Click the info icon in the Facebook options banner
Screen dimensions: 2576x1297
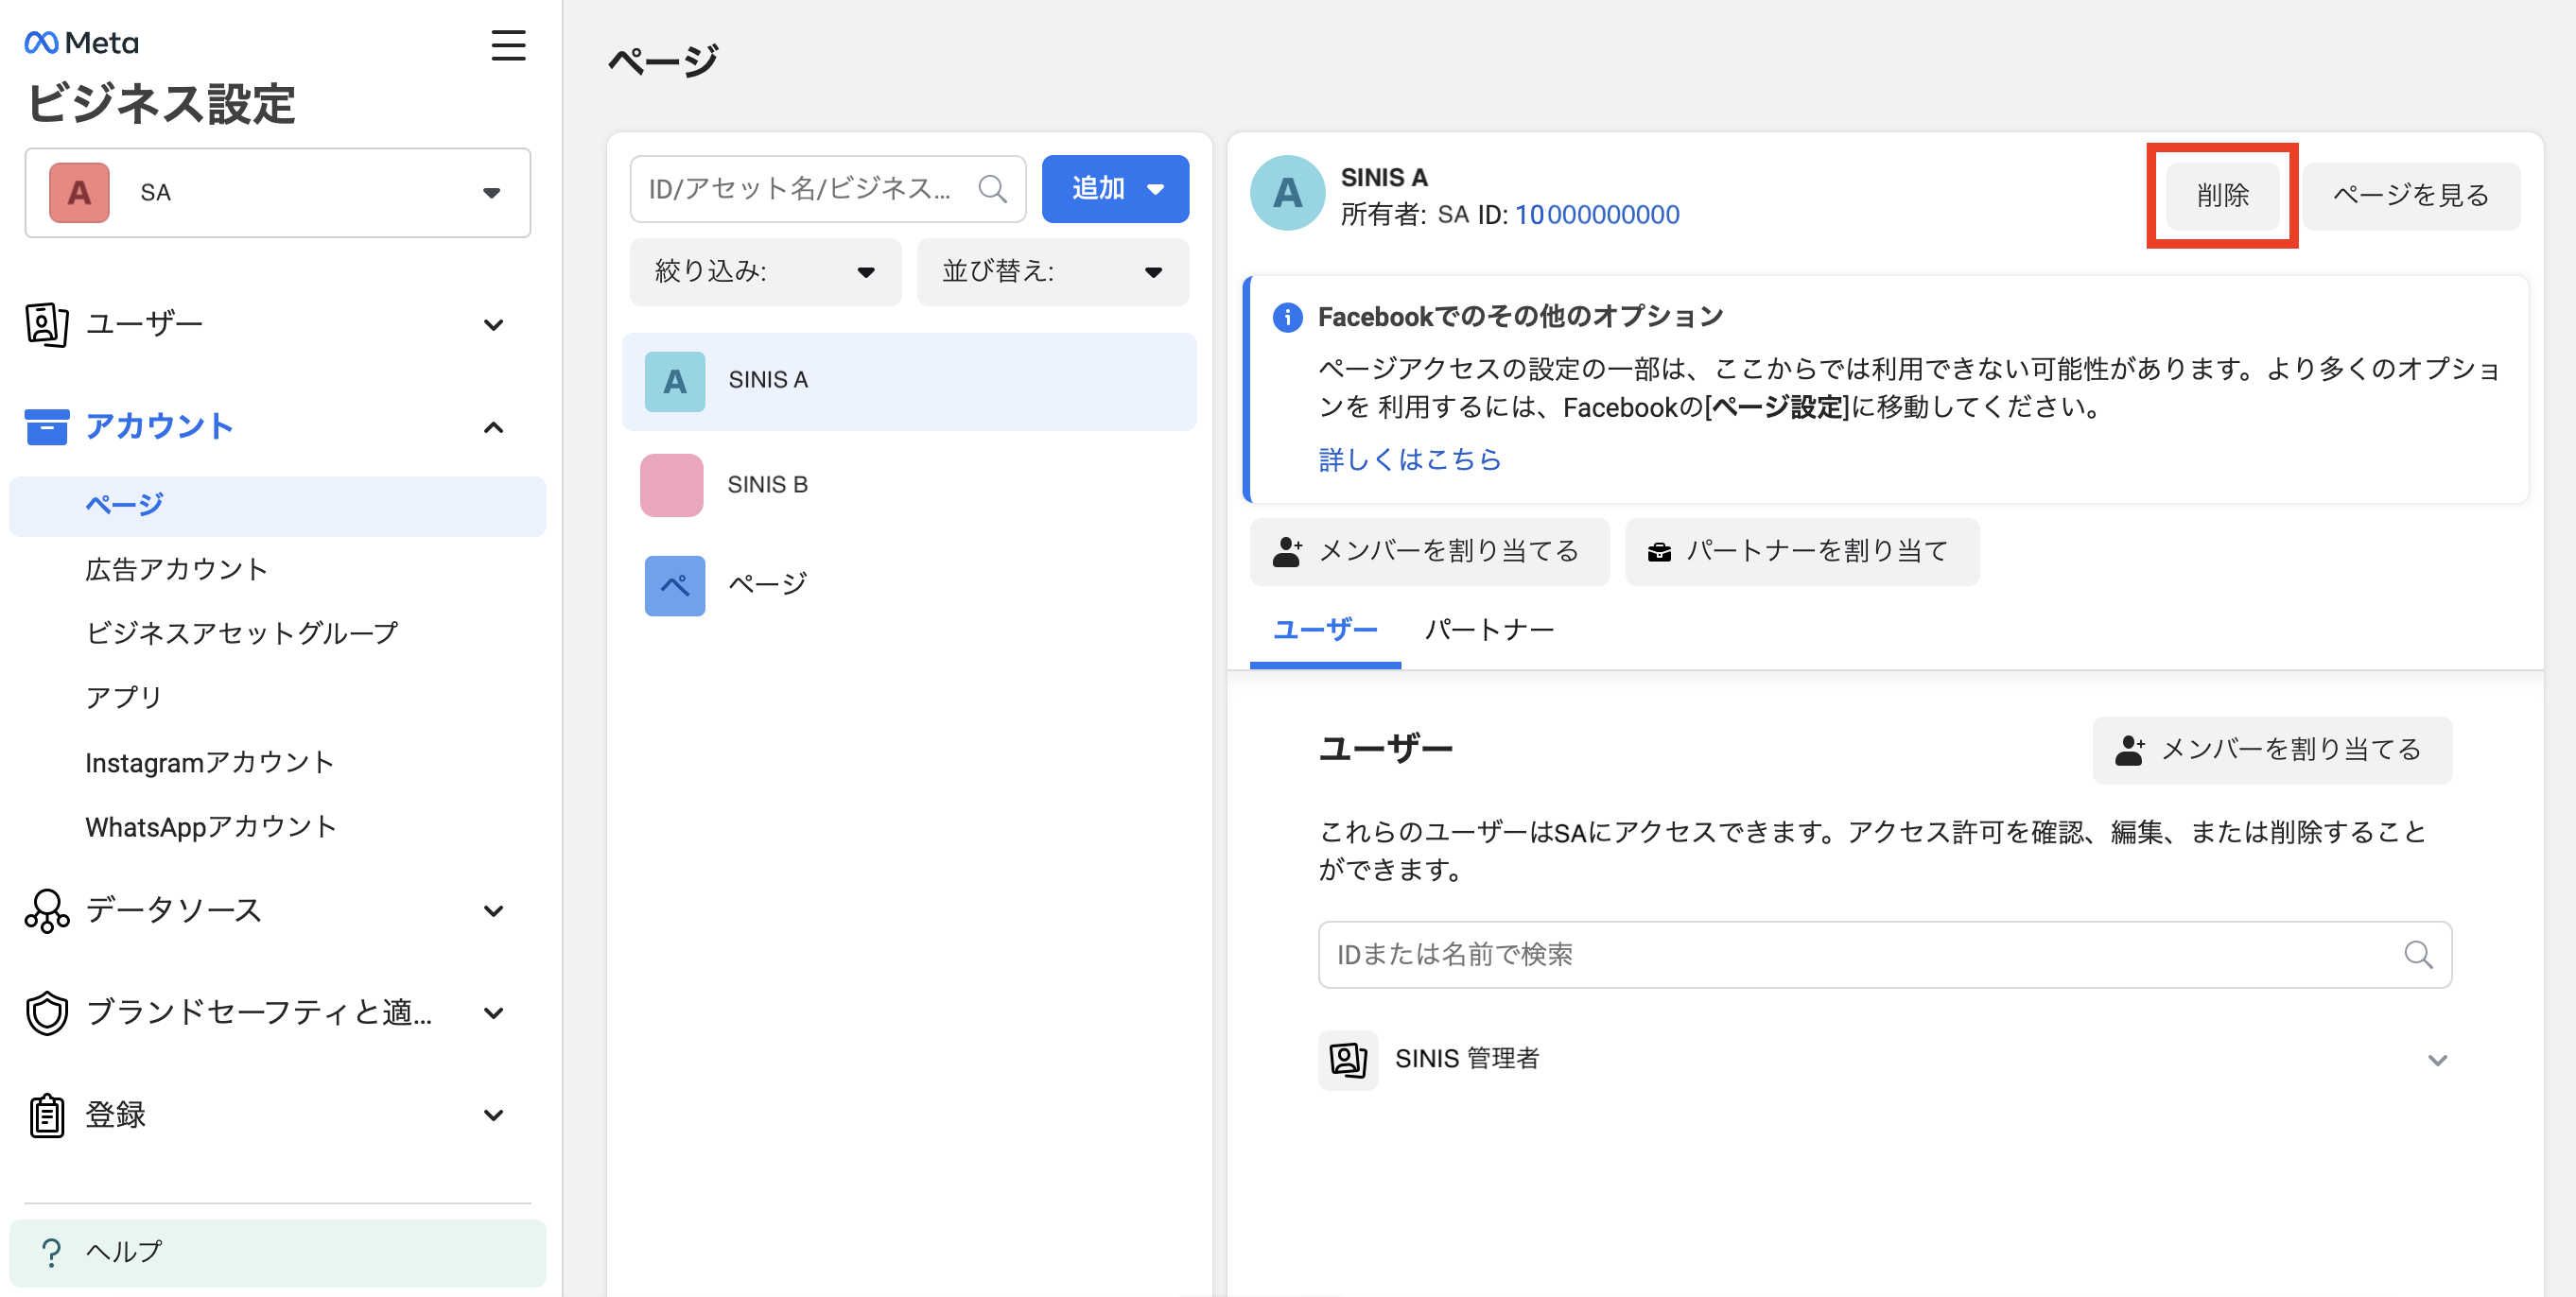(1287, 317)
